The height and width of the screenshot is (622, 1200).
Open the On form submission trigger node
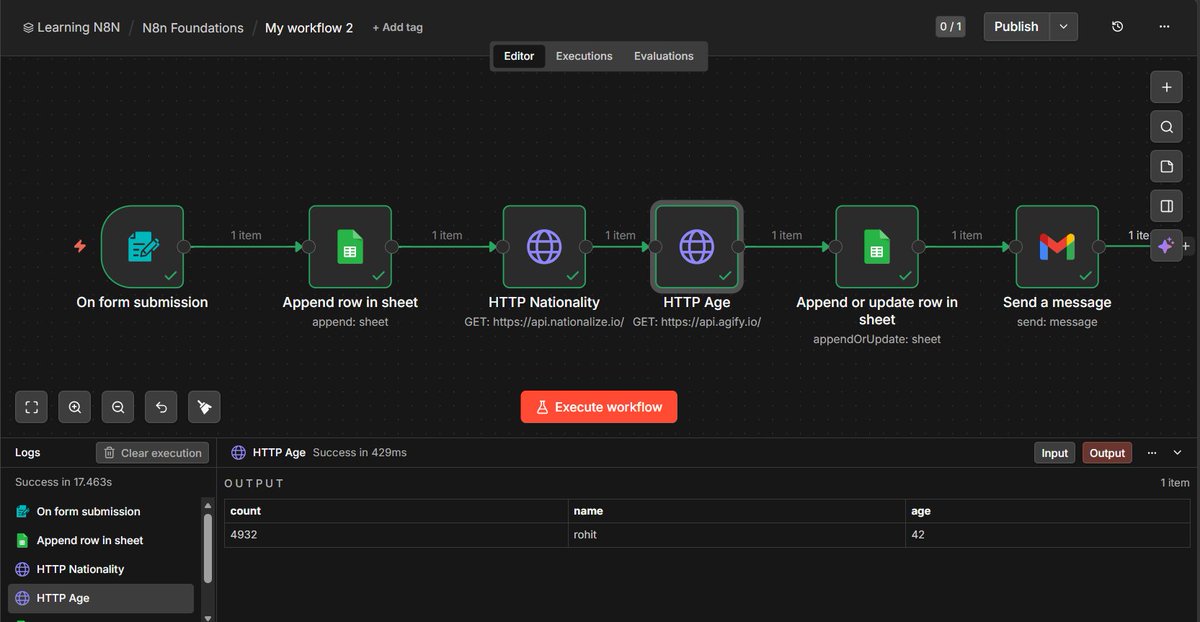point(143,246)
